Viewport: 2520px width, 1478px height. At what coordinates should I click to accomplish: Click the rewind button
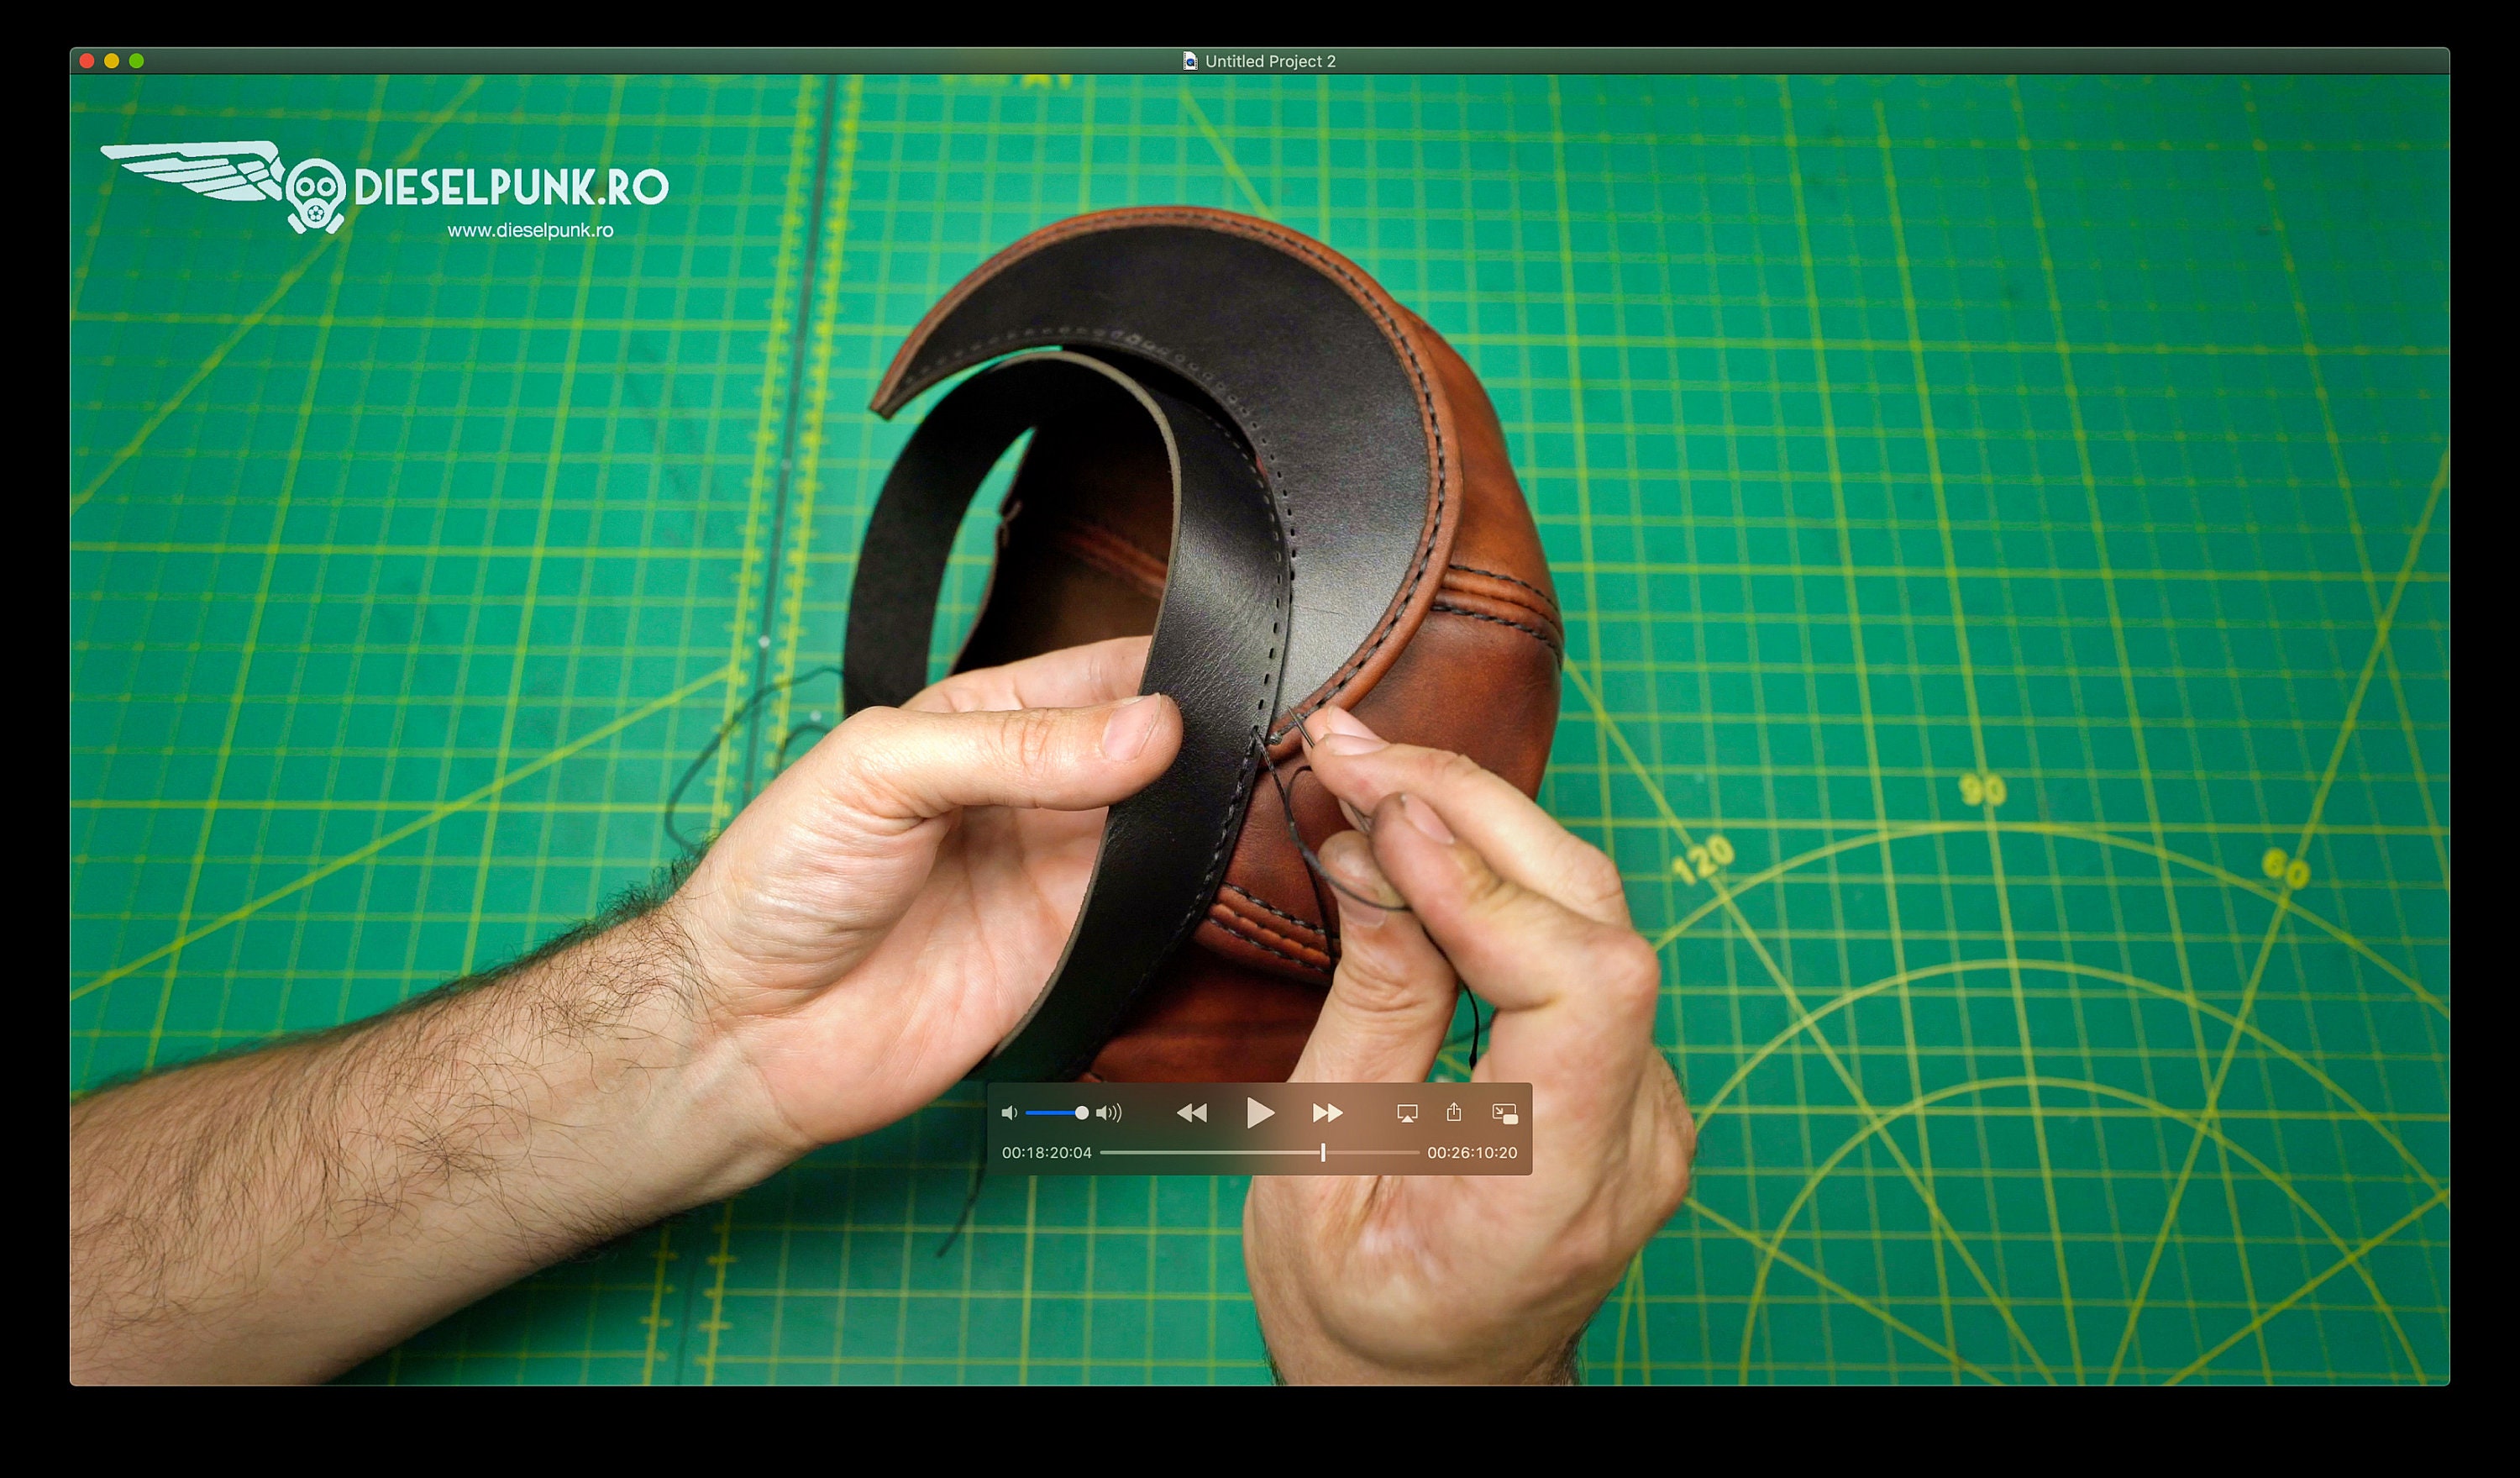pyautogui.click(x=1191, y=1113)
